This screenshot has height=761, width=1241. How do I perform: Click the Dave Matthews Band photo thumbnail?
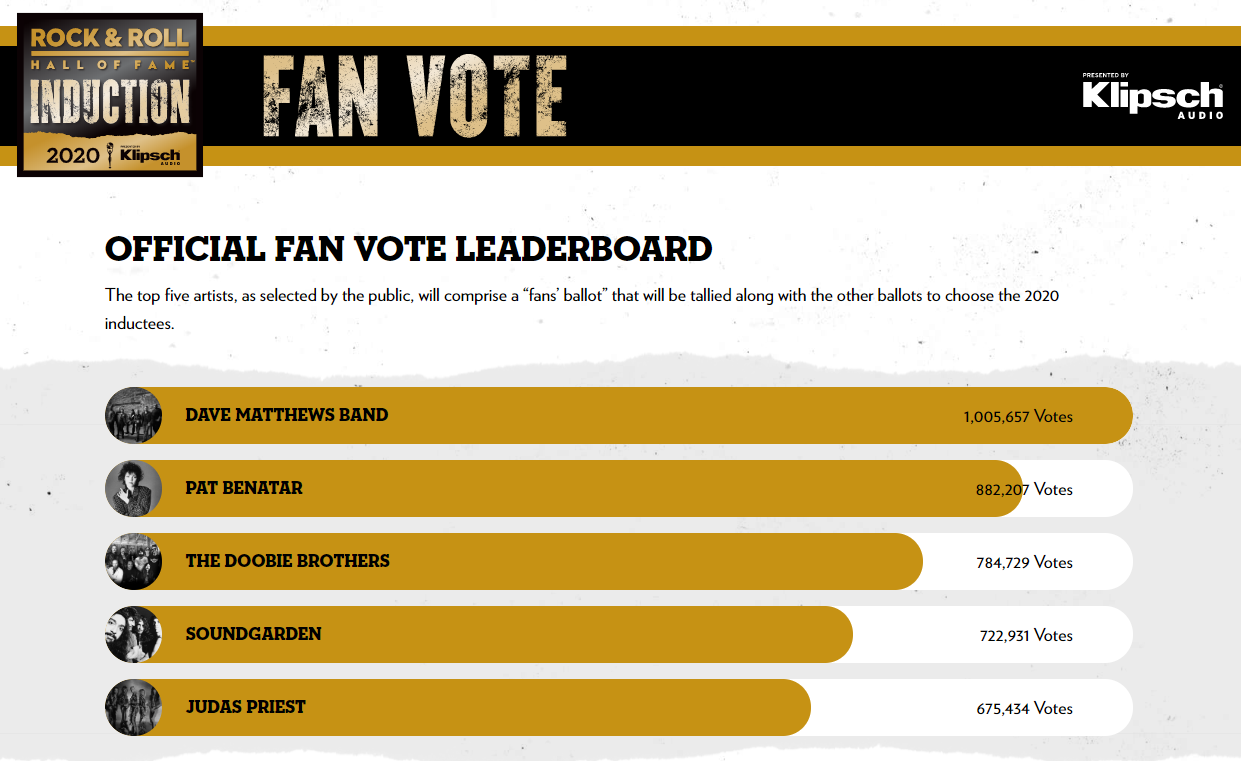[x=133, y=415]
